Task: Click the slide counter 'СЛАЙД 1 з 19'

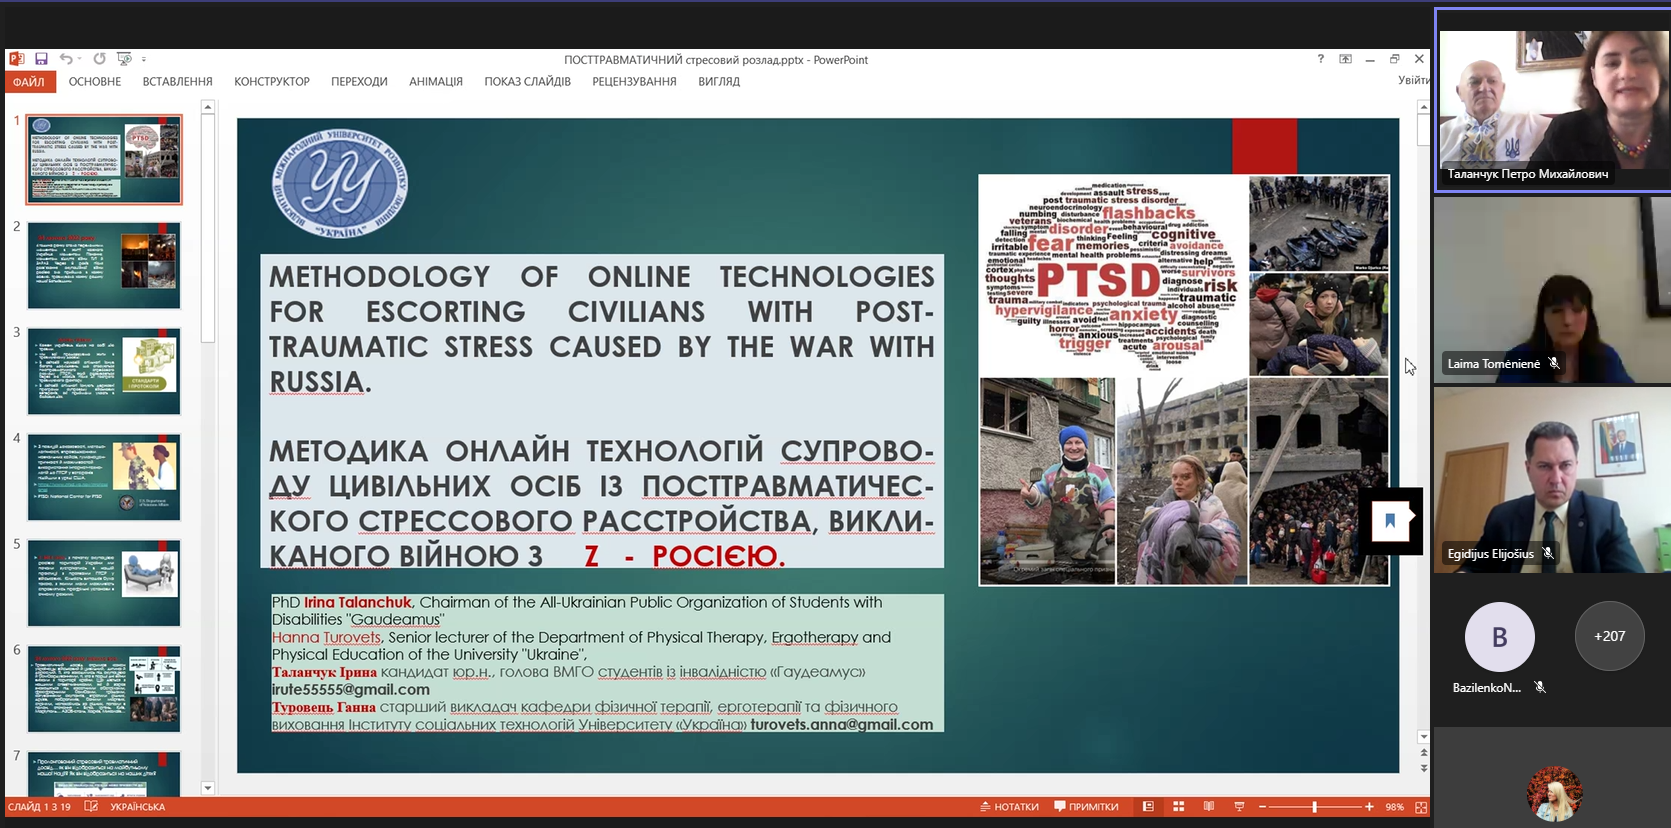Action: coord(40,807)
